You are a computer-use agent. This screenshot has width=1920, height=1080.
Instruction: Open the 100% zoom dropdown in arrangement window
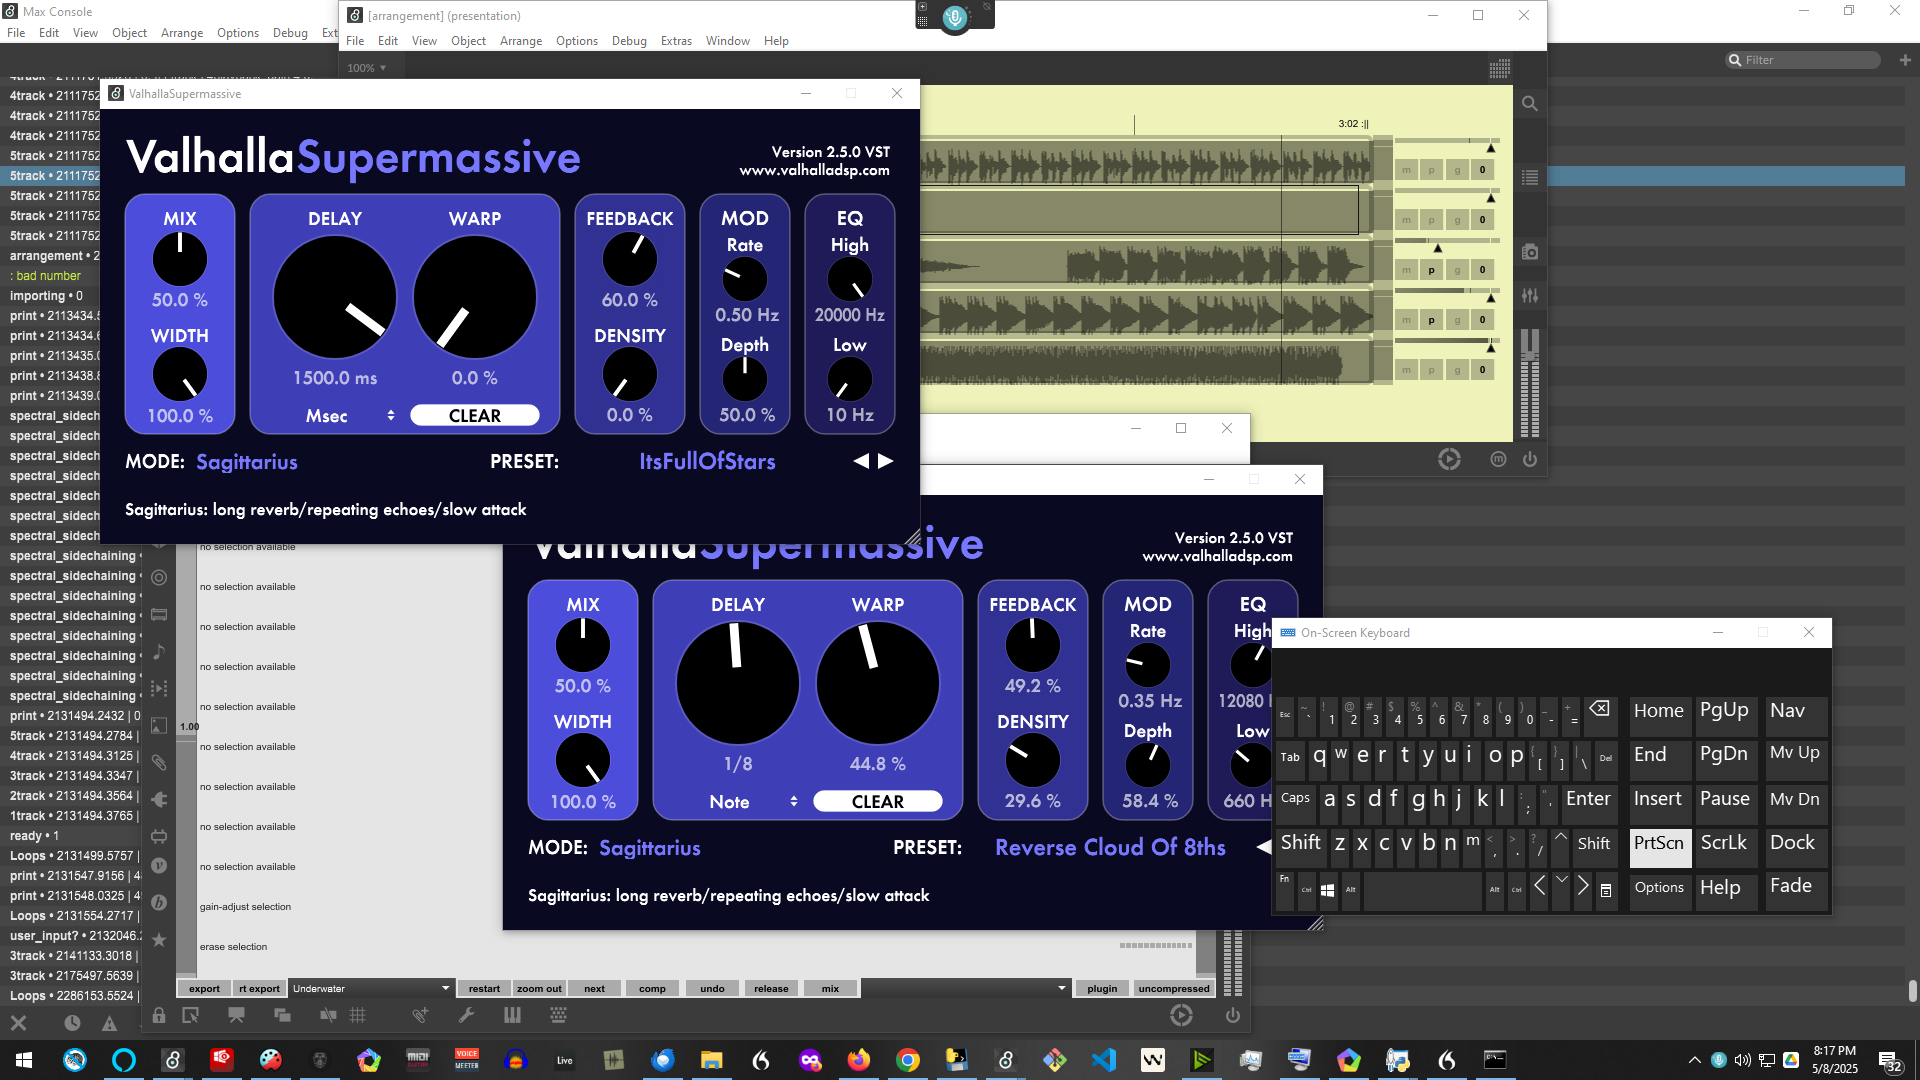tap(366, 68)
